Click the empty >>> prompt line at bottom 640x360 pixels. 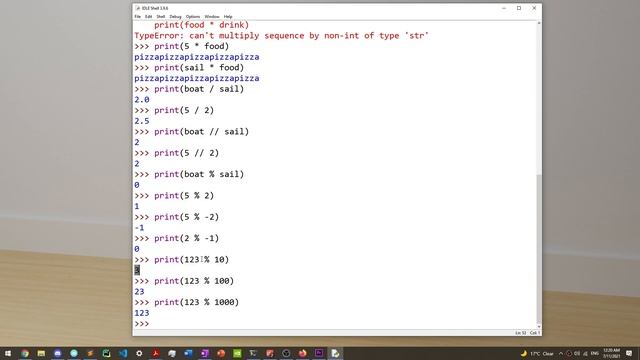click(x=142, y=324)
